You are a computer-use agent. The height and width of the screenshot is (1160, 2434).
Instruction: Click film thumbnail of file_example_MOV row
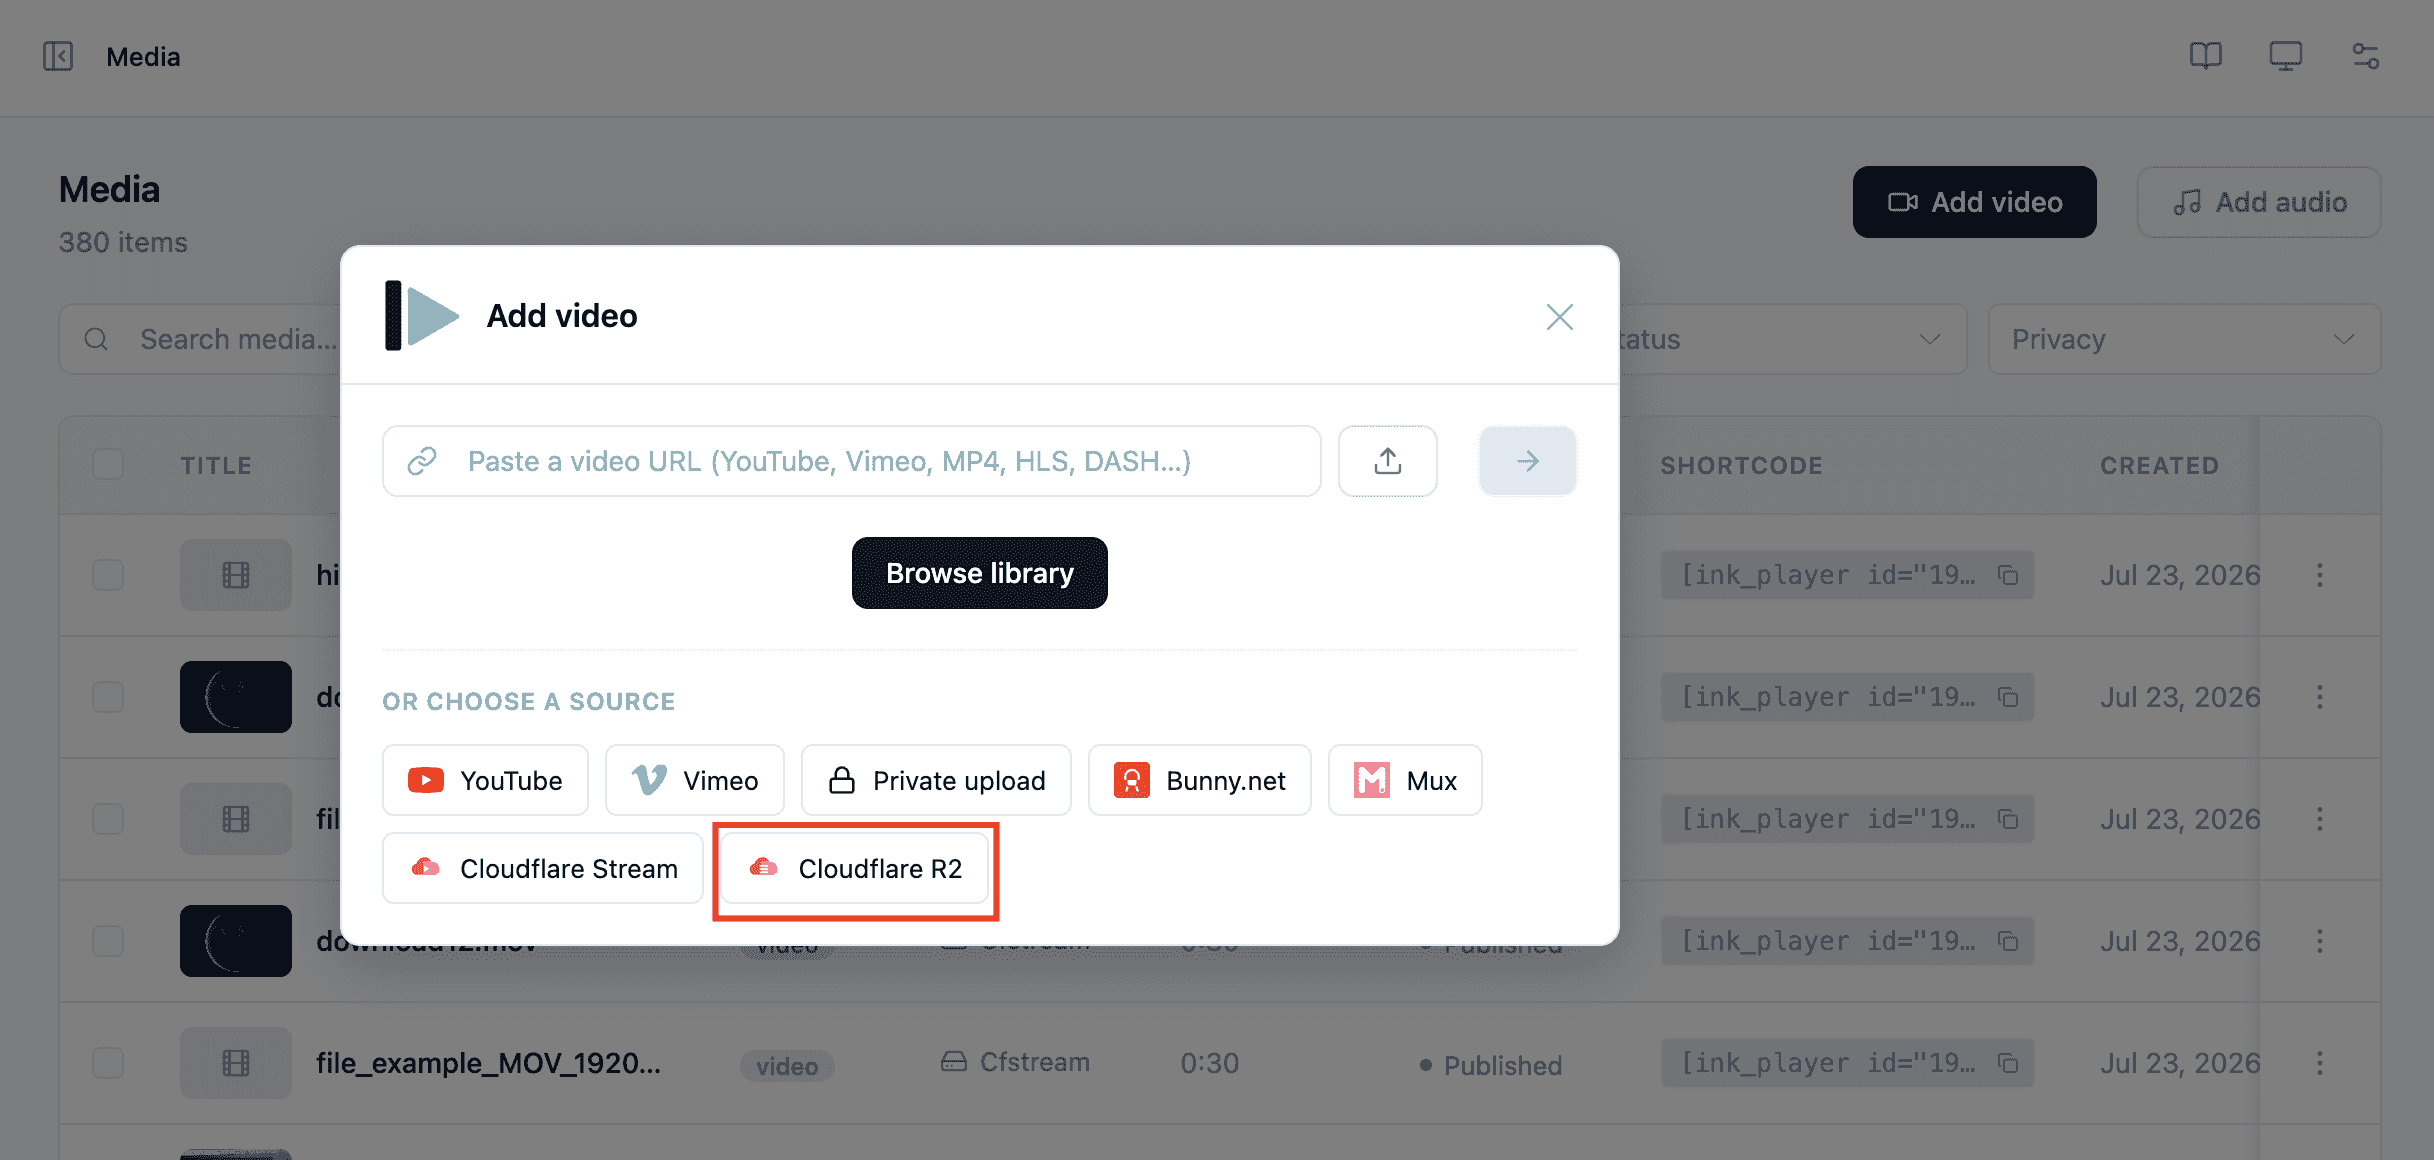(x=236, y=1063)
